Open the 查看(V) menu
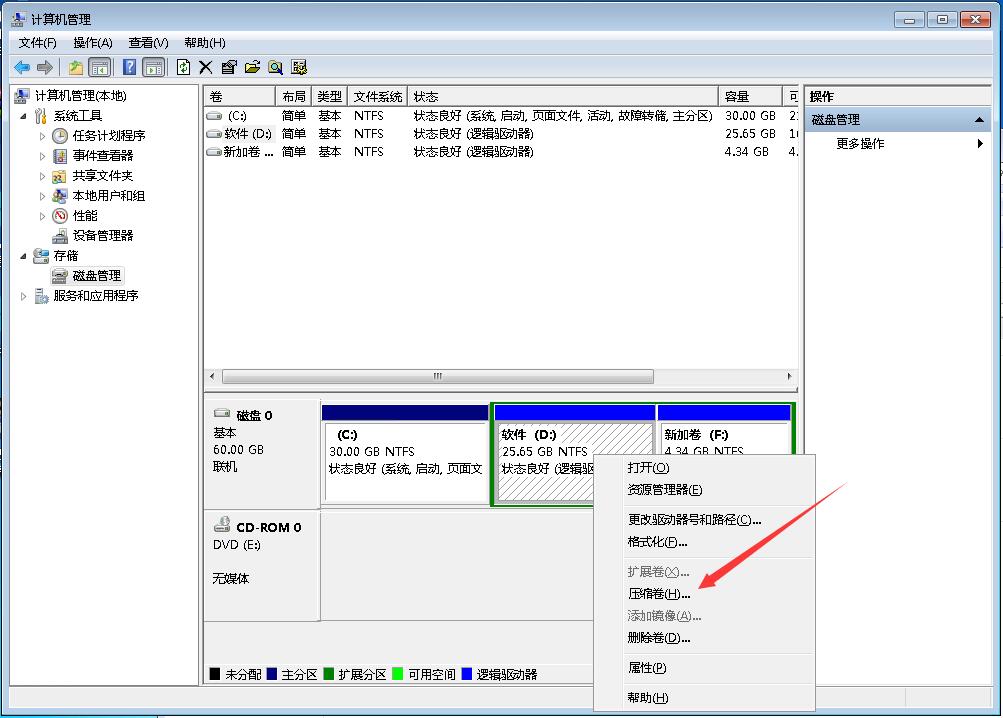Screen dimensions: 1003x718 pos(146,43)
